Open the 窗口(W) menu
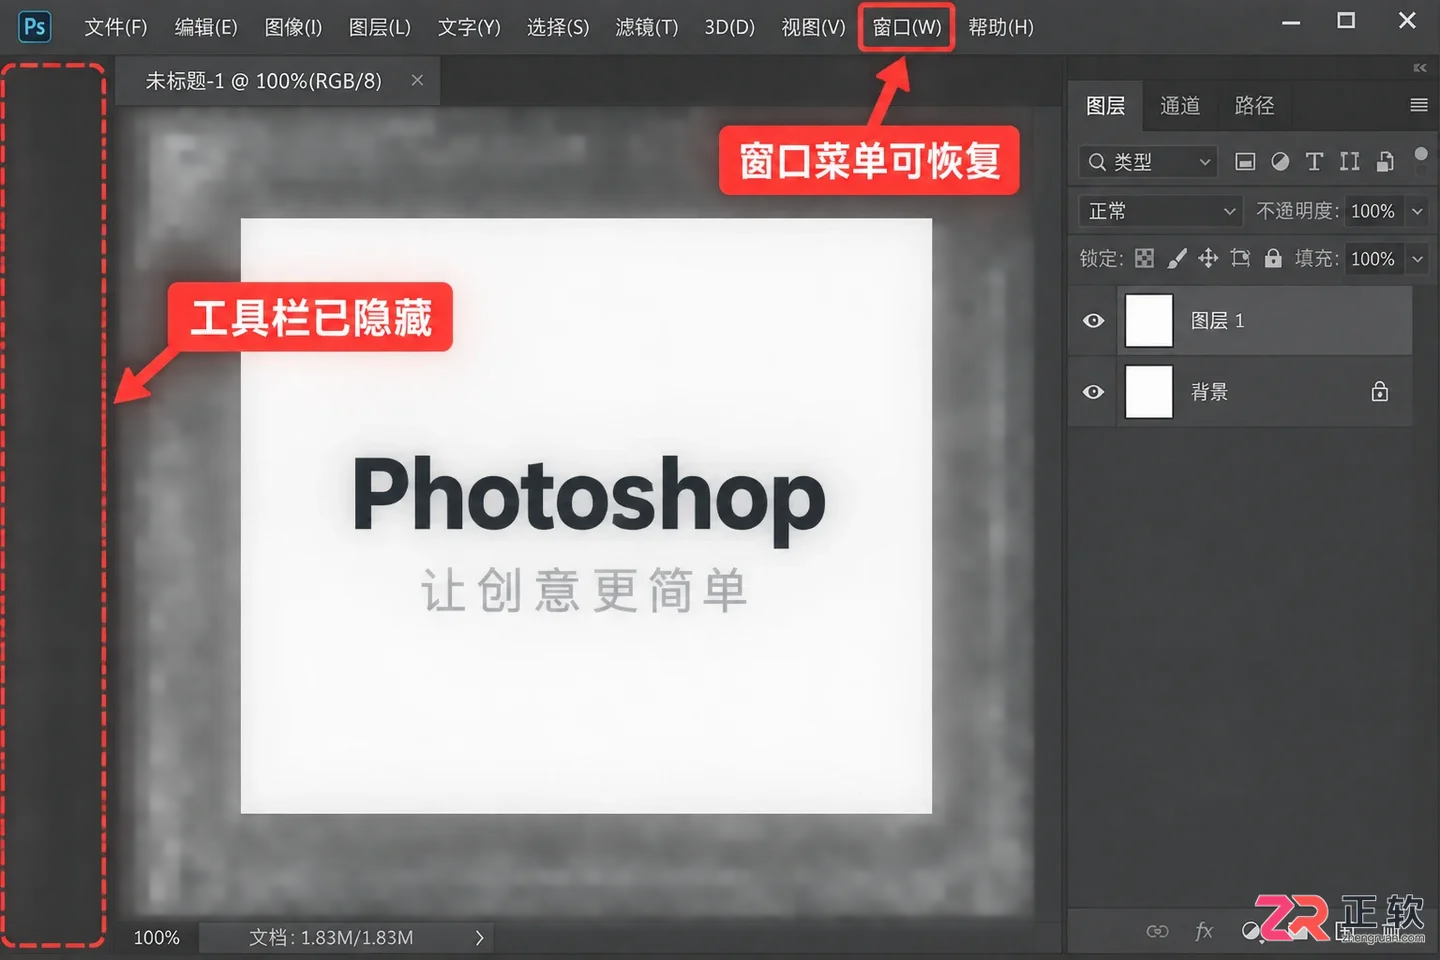Image resolution: width=1440 pixels, height=960 pixels. click(907, 27)
